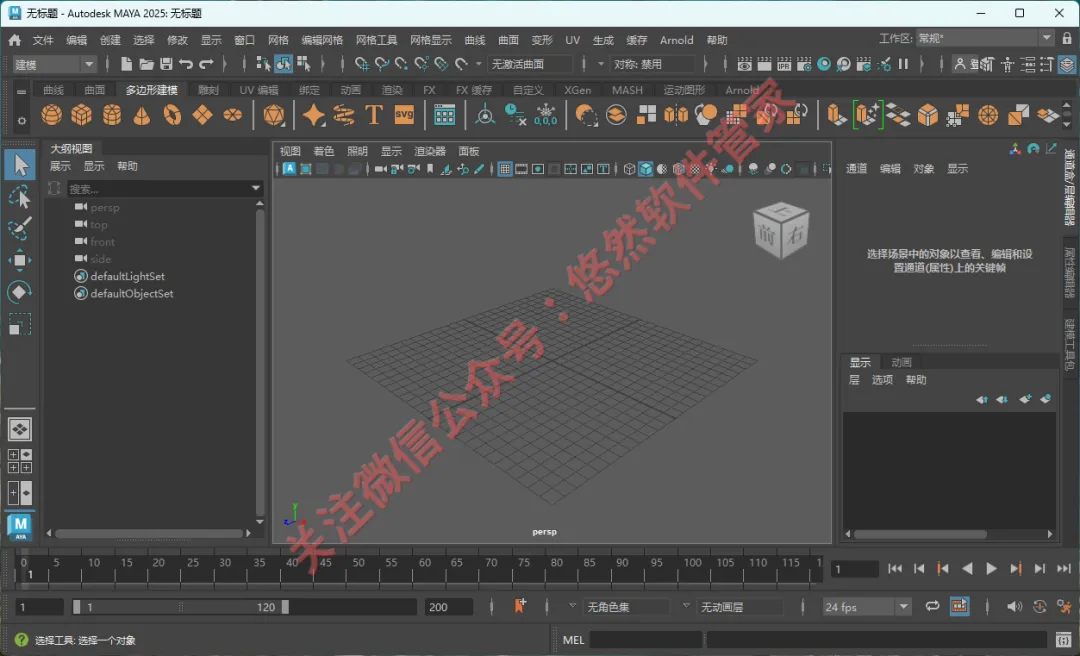Screen dimensions: 1080x656
Task: Open the 通道 channel box menu
Action: [x=856, y=168]
